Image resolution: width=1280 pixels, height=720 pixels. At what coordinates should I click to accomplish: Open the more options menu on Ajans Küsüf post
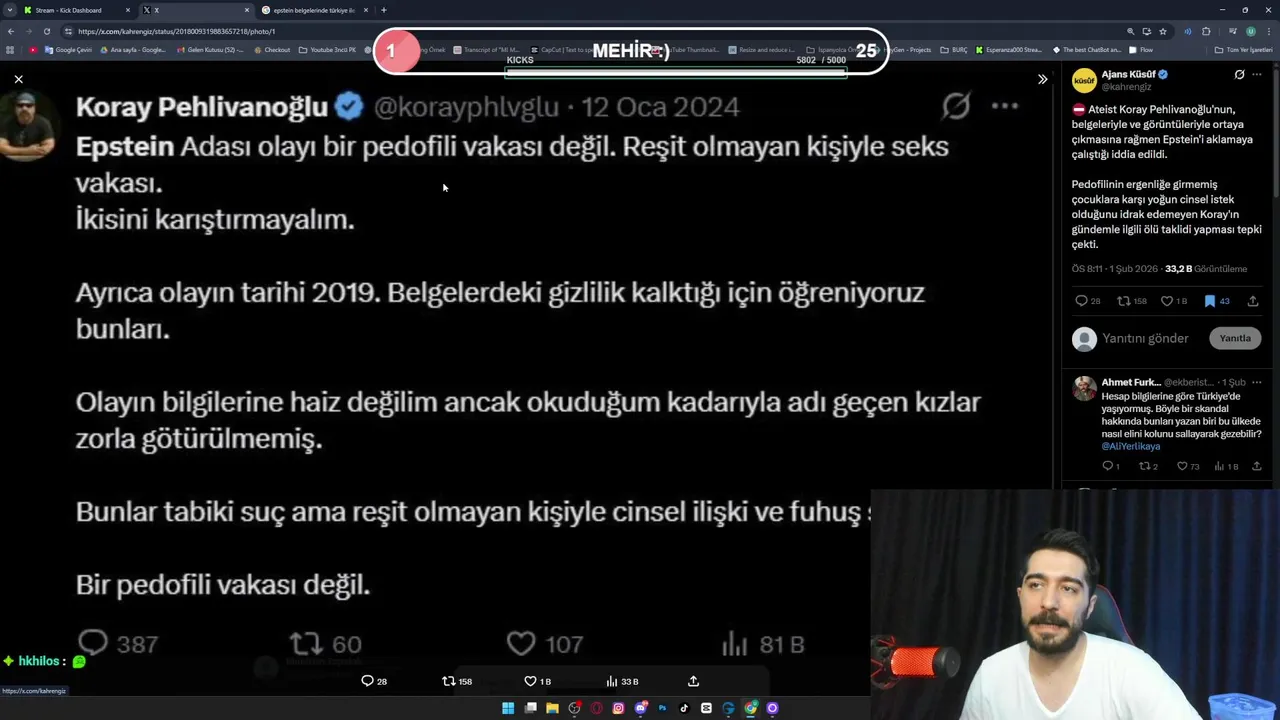coord(1257,75)
